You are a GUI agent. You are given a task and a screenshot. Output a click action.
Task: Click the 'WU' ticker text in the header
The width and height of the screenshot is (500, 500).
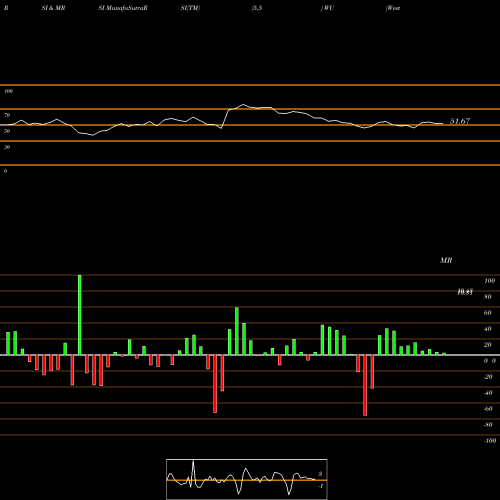pyautogui.click(x=329, y=8)
